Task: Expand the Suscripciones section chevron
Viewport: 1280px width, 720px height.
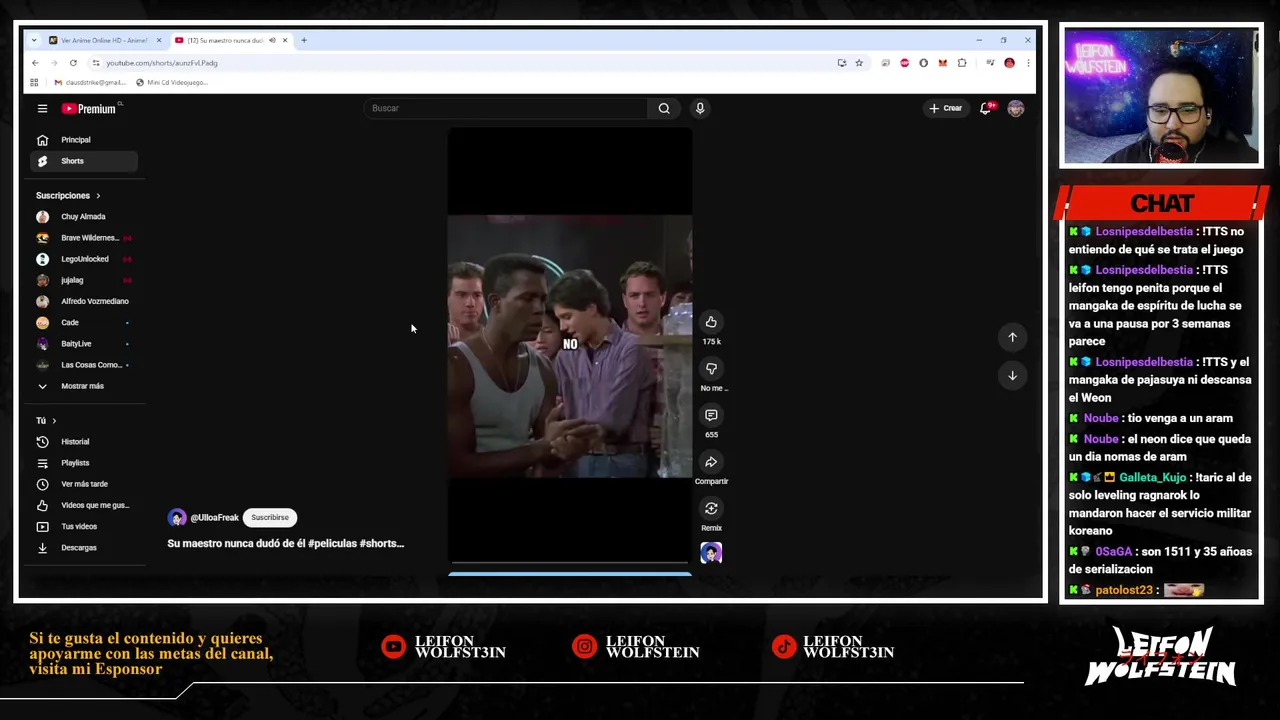Action: (98, 196)
